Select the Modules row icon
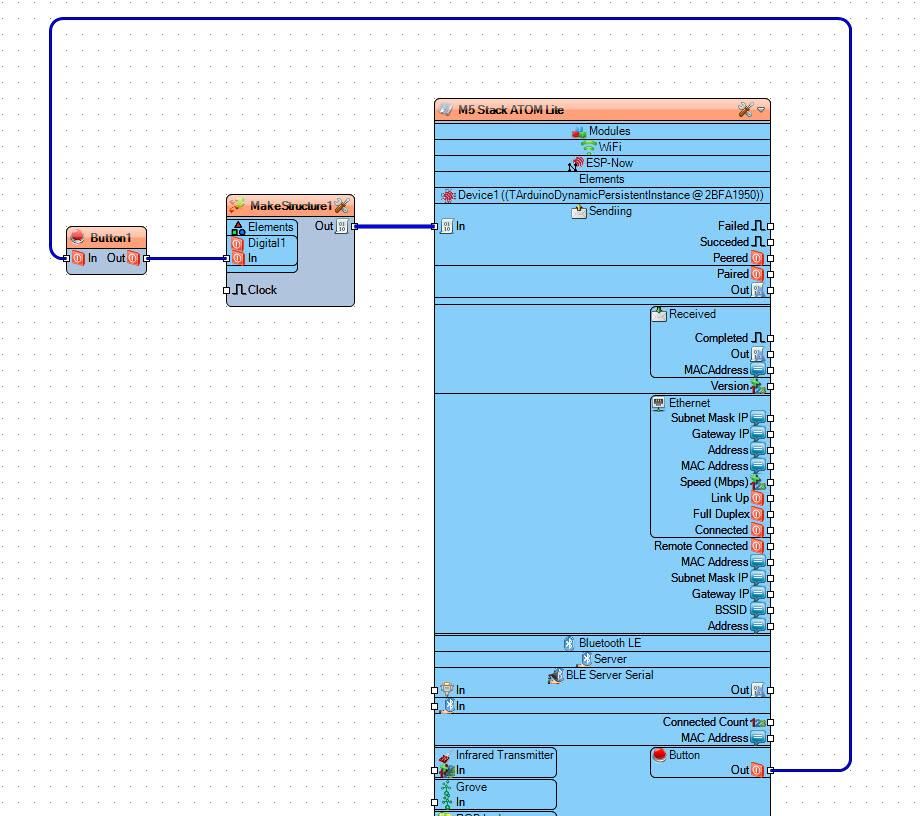The width and height of the screenshot is (920, 816). [x=579, y=131]
